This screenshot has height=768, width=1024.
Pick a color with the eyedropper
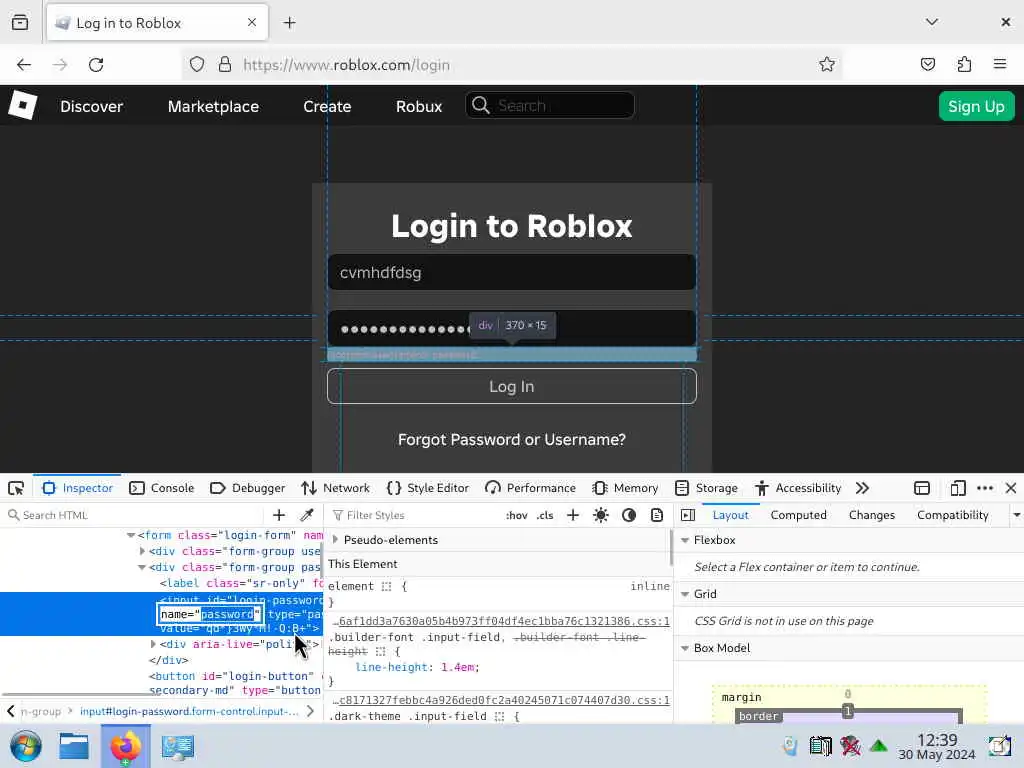pyautogui.click(x=307, y=515)
